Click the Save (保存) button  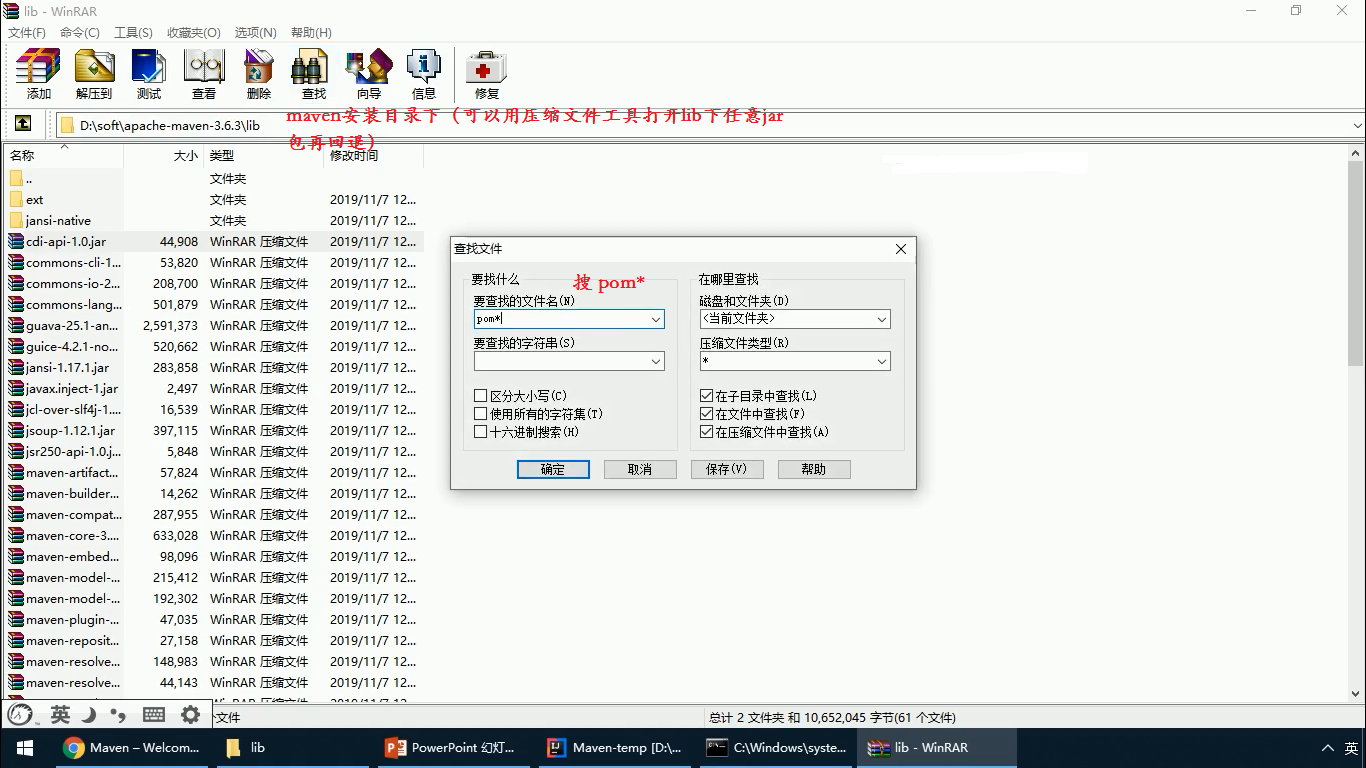coord(727,469)
